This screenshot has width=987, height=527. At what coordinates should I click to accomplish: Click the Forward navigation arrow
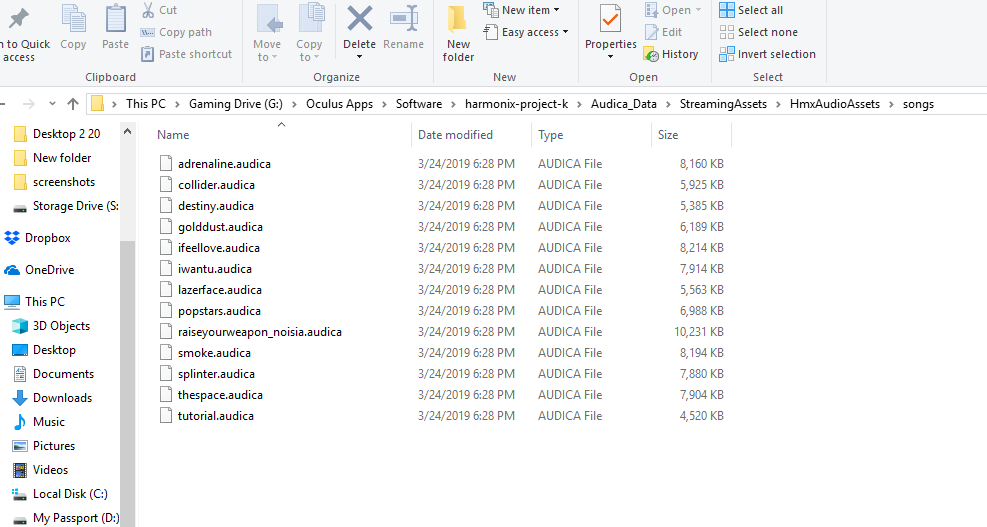(28, 104)
